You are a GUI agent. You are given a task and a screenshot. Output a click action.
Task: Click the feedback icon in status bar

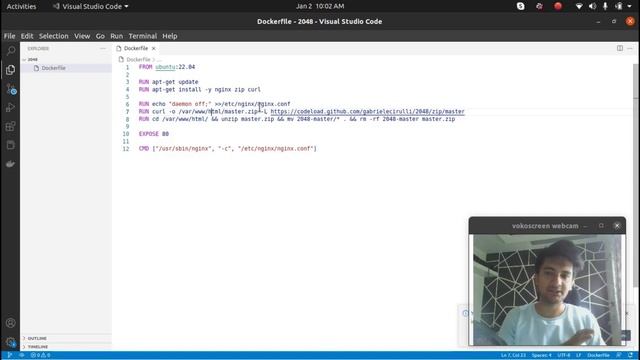coord(619,355)
